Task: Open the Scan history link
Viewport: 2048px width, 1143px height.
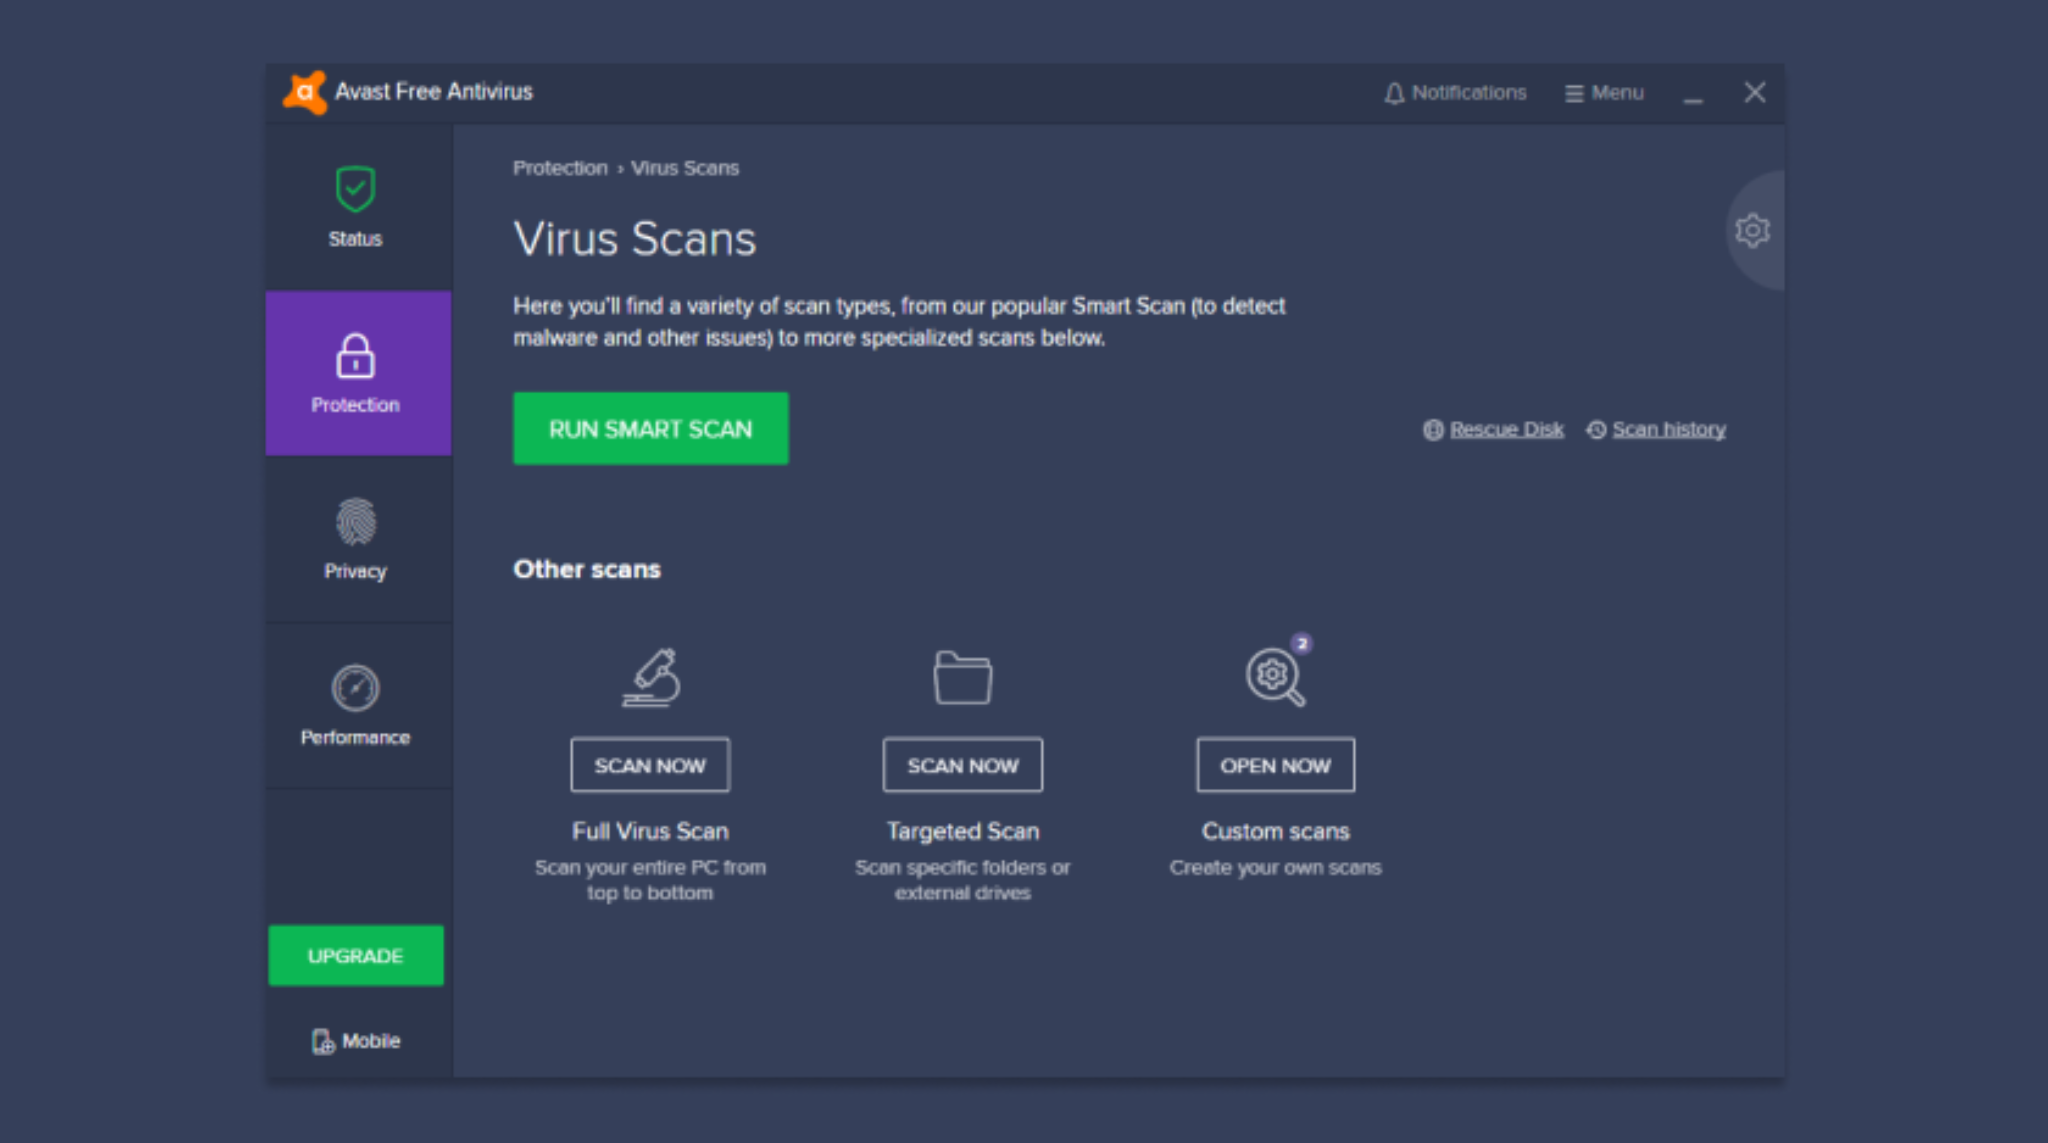Action: pos(1657,429)
